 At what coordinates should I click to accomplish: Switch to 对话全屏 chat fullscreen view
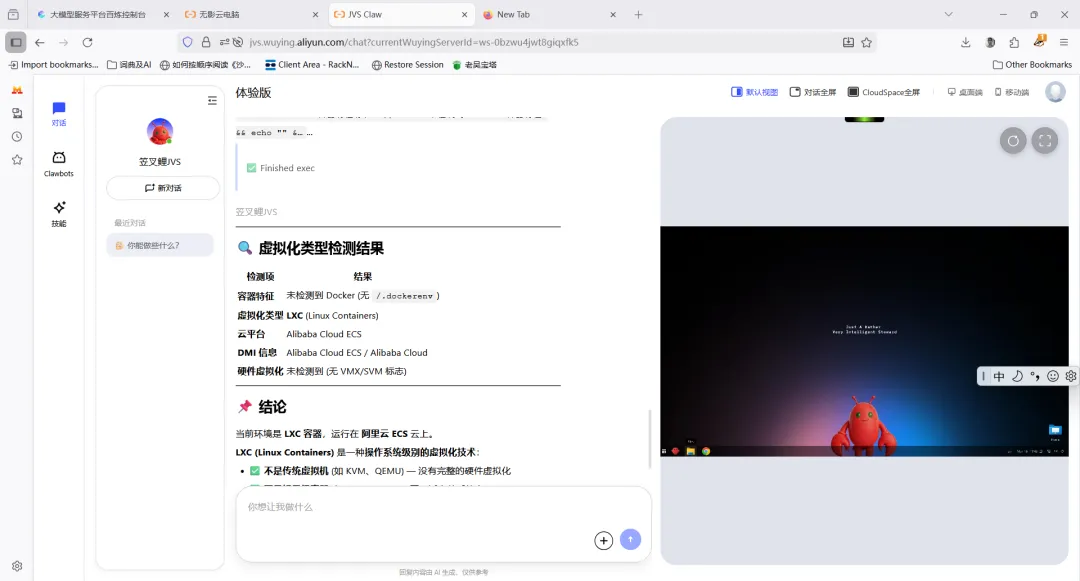[813, 92]
